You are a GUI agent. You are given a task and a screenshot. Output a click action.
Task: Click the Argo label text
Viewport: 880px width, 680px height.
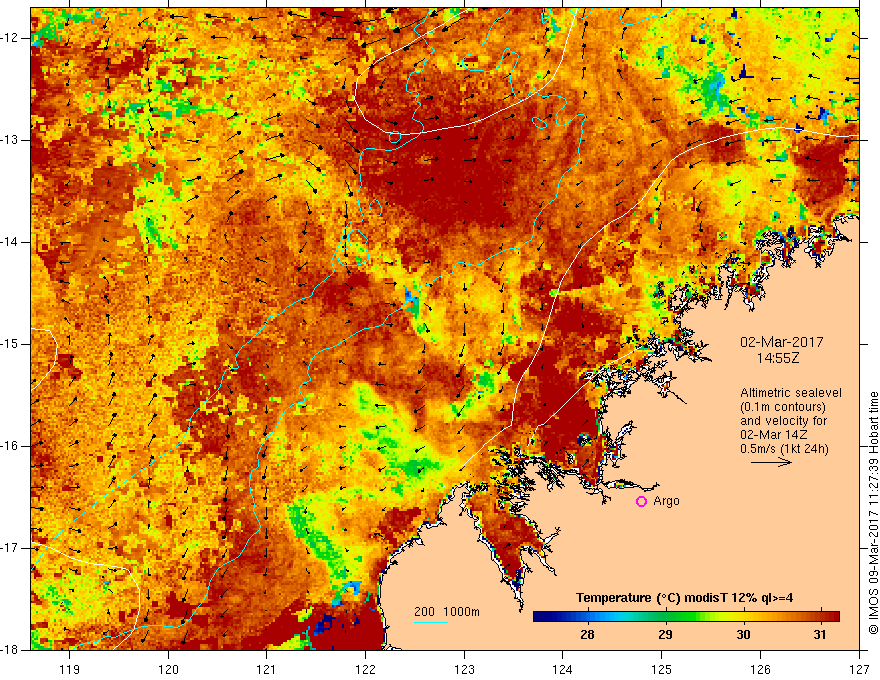tap(666, 501)
